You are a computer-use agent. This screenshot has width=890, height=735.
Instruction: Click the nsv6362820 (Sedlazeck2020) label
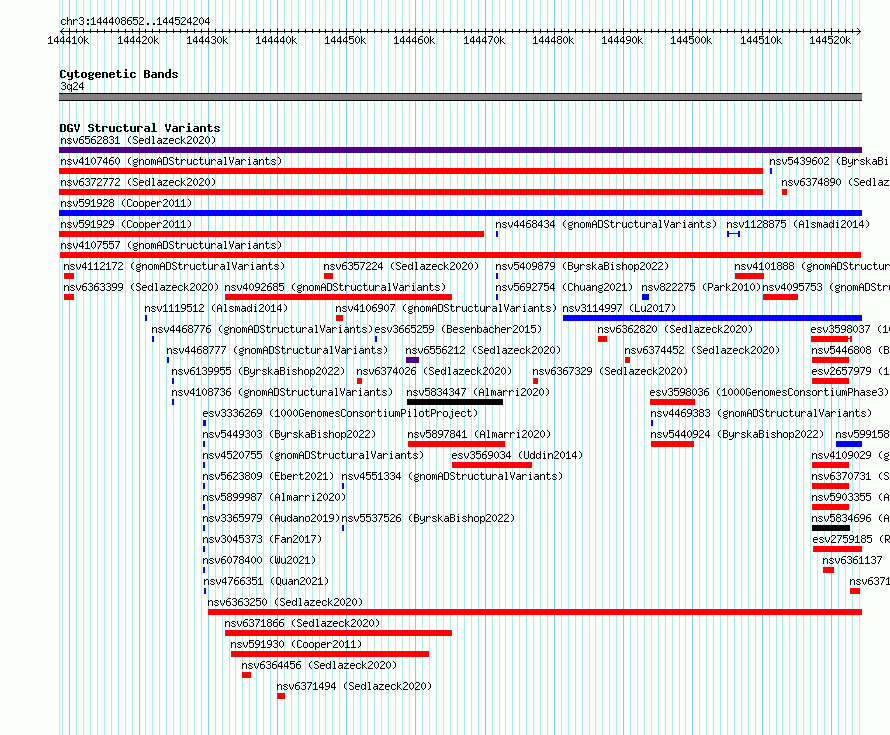[x=675, y=329]
